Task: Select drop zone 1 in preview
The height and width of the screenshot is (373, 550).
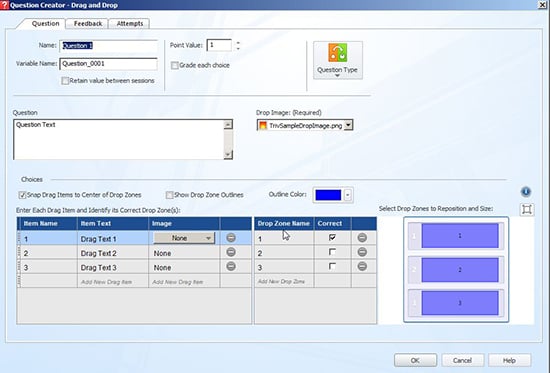Action: pyautogui.click(x=460, y=235)
